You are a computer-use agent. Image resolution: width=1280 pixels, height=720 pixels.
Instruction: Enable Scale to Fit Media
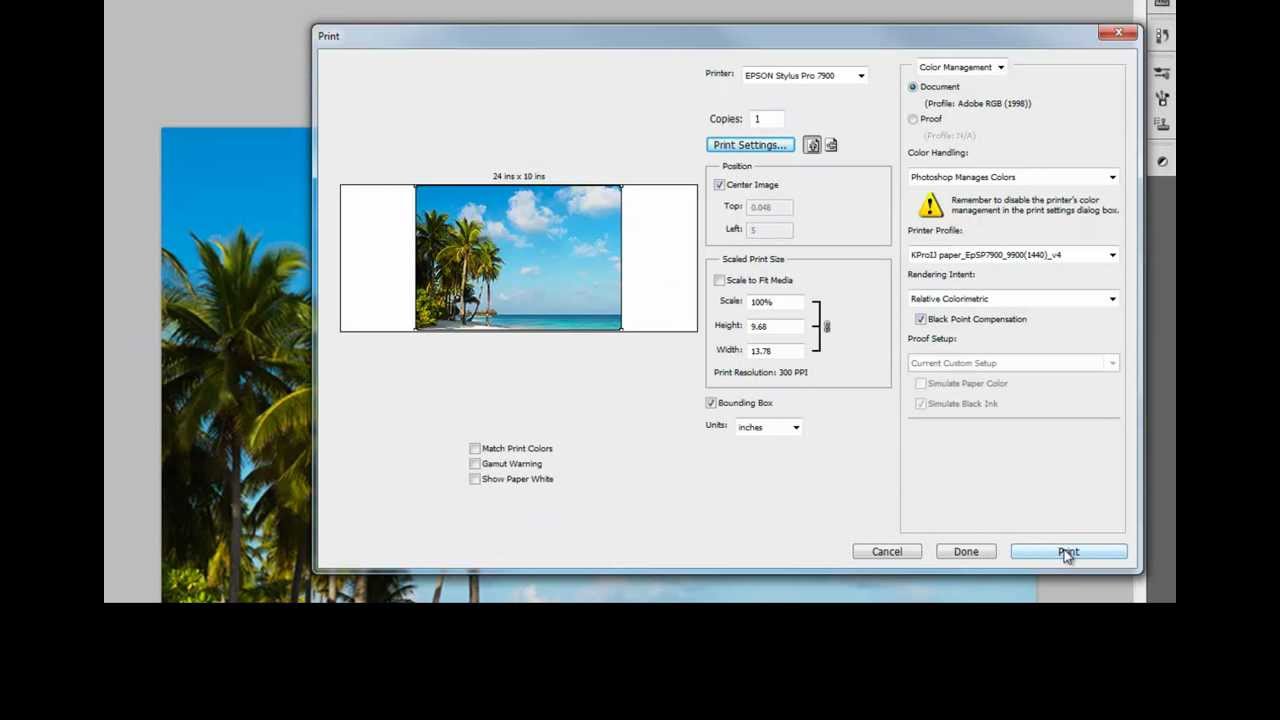point(719,281)
